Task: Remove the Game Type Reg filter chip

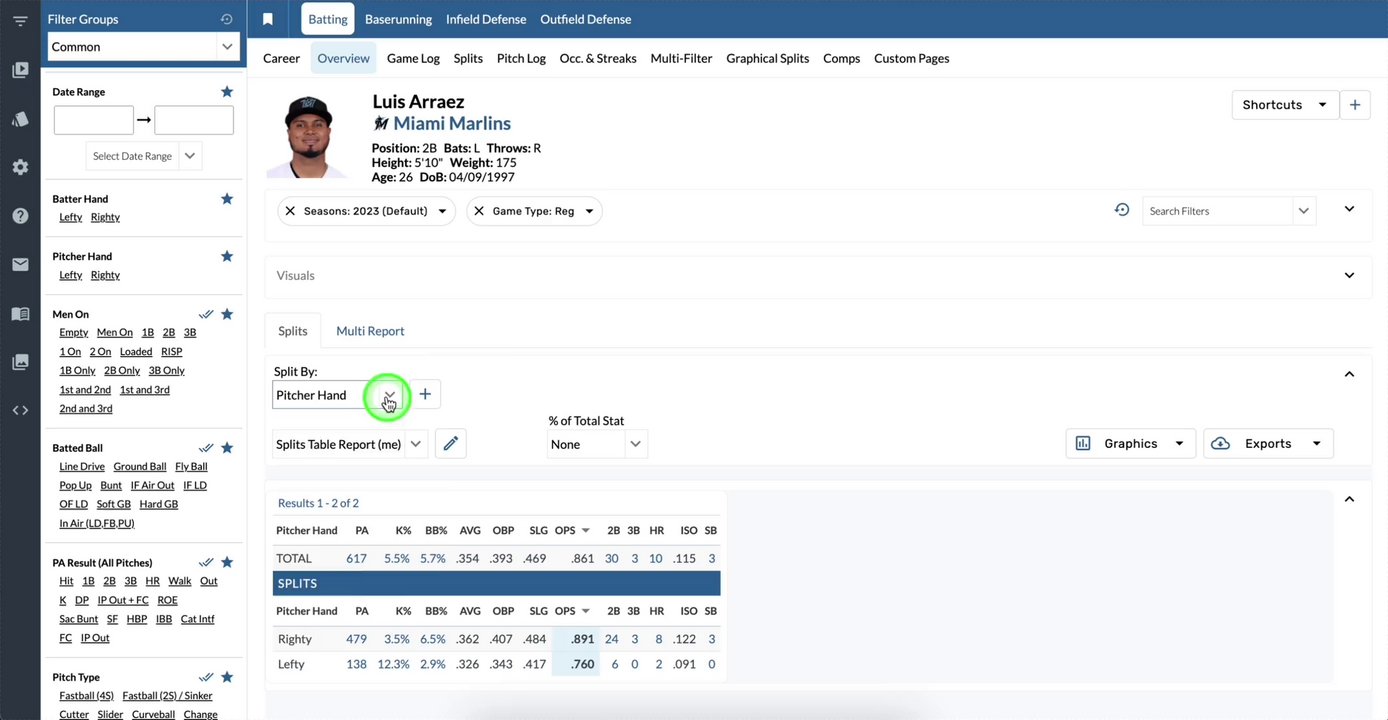Action: click(x=479, y=211)
